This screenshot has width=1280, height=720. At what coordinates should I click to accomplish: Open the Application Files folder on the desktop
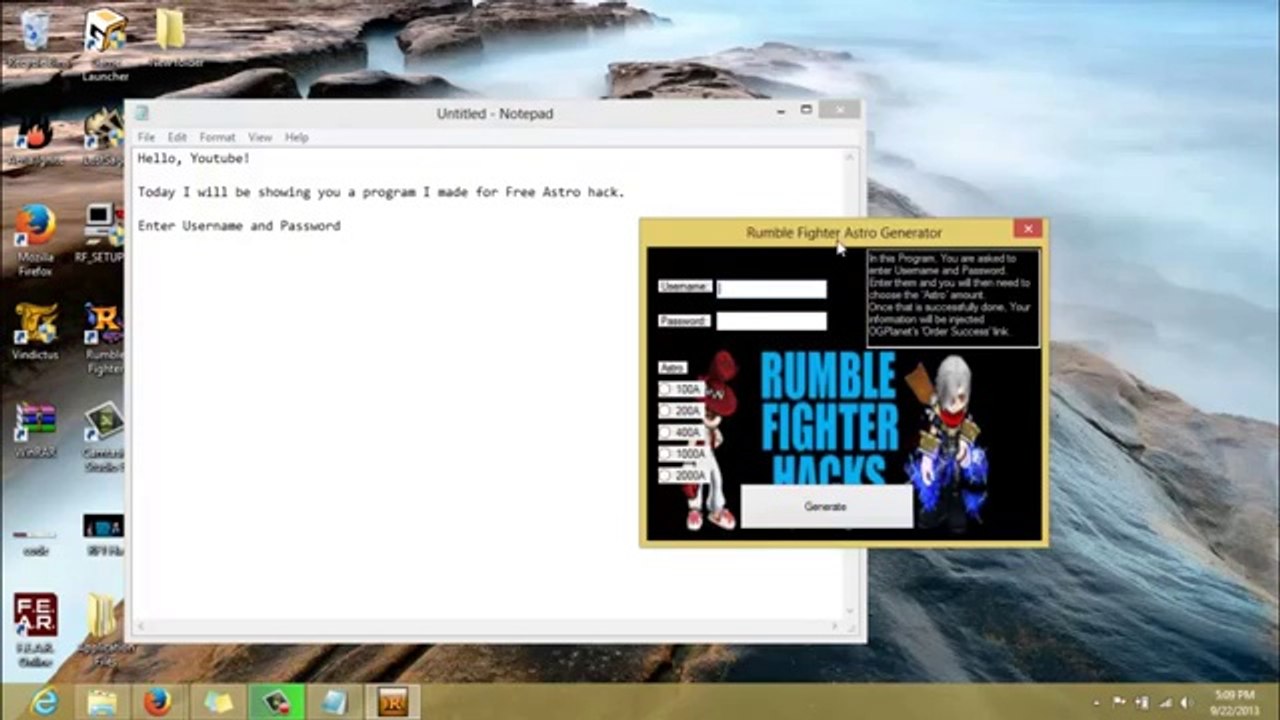coord(104,630)
